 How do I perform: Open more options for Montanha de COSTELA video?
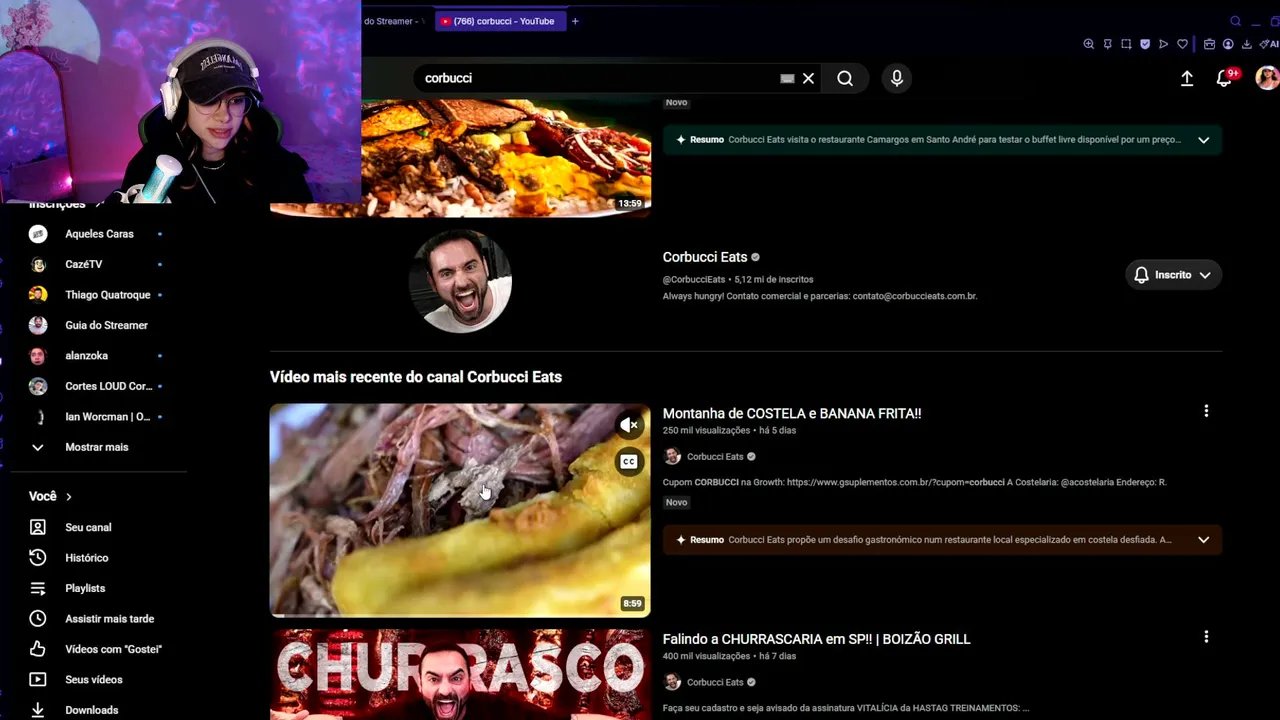coord(1206,411)
